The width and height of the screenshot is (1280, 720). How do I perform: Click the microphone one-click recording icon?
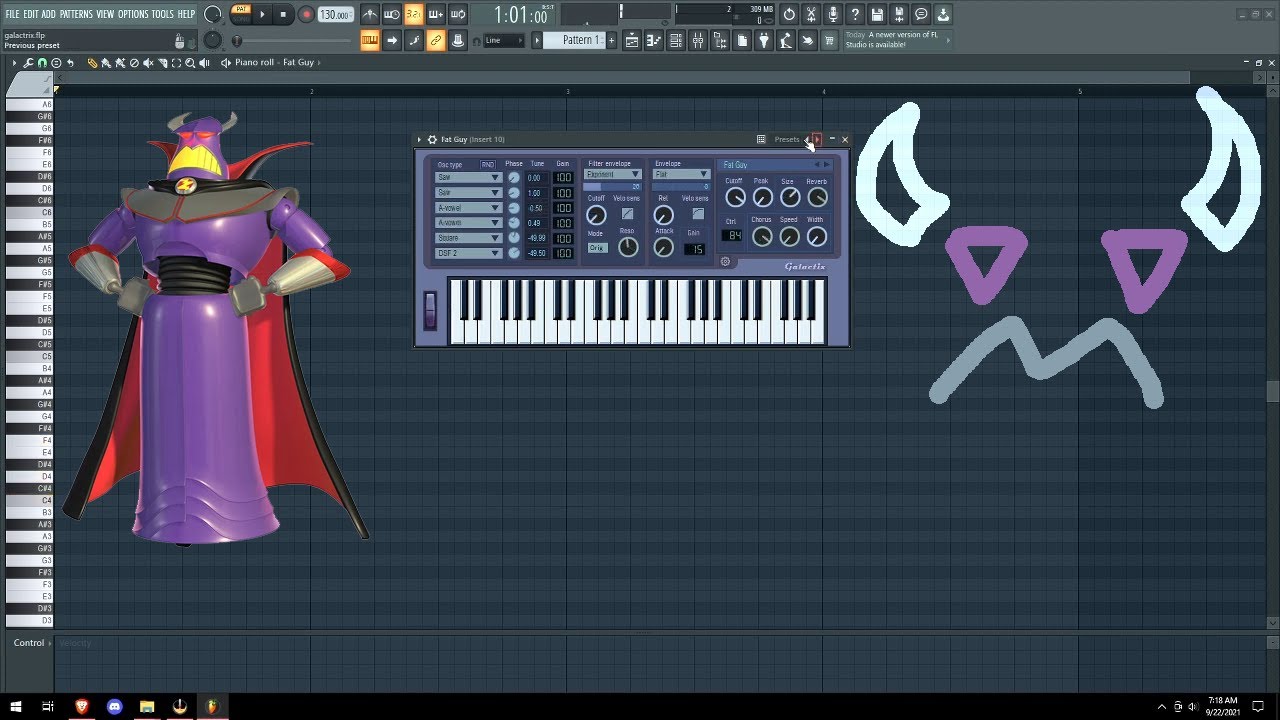click(832, 15)
